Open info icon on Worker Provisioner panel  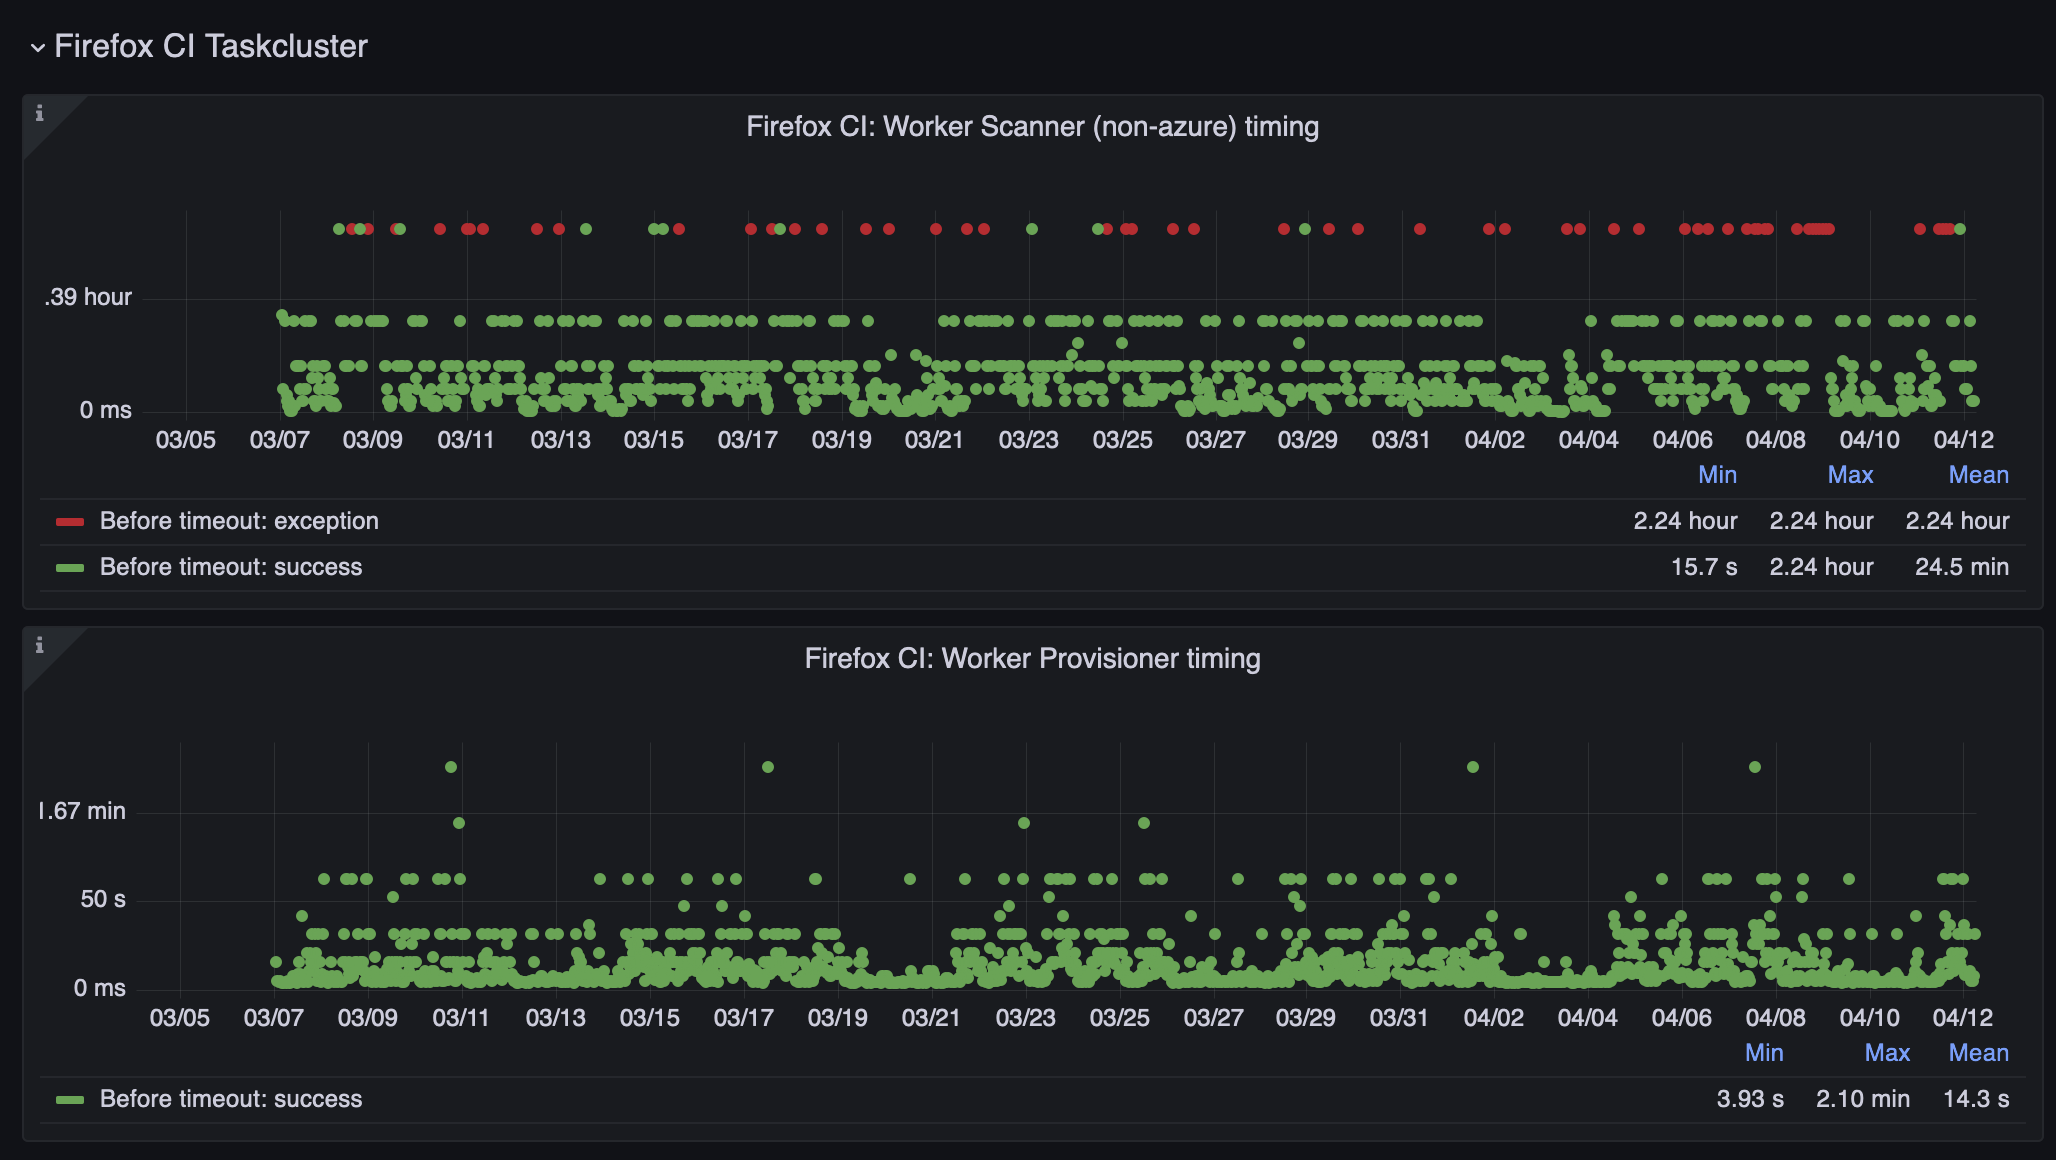(39, 645)
